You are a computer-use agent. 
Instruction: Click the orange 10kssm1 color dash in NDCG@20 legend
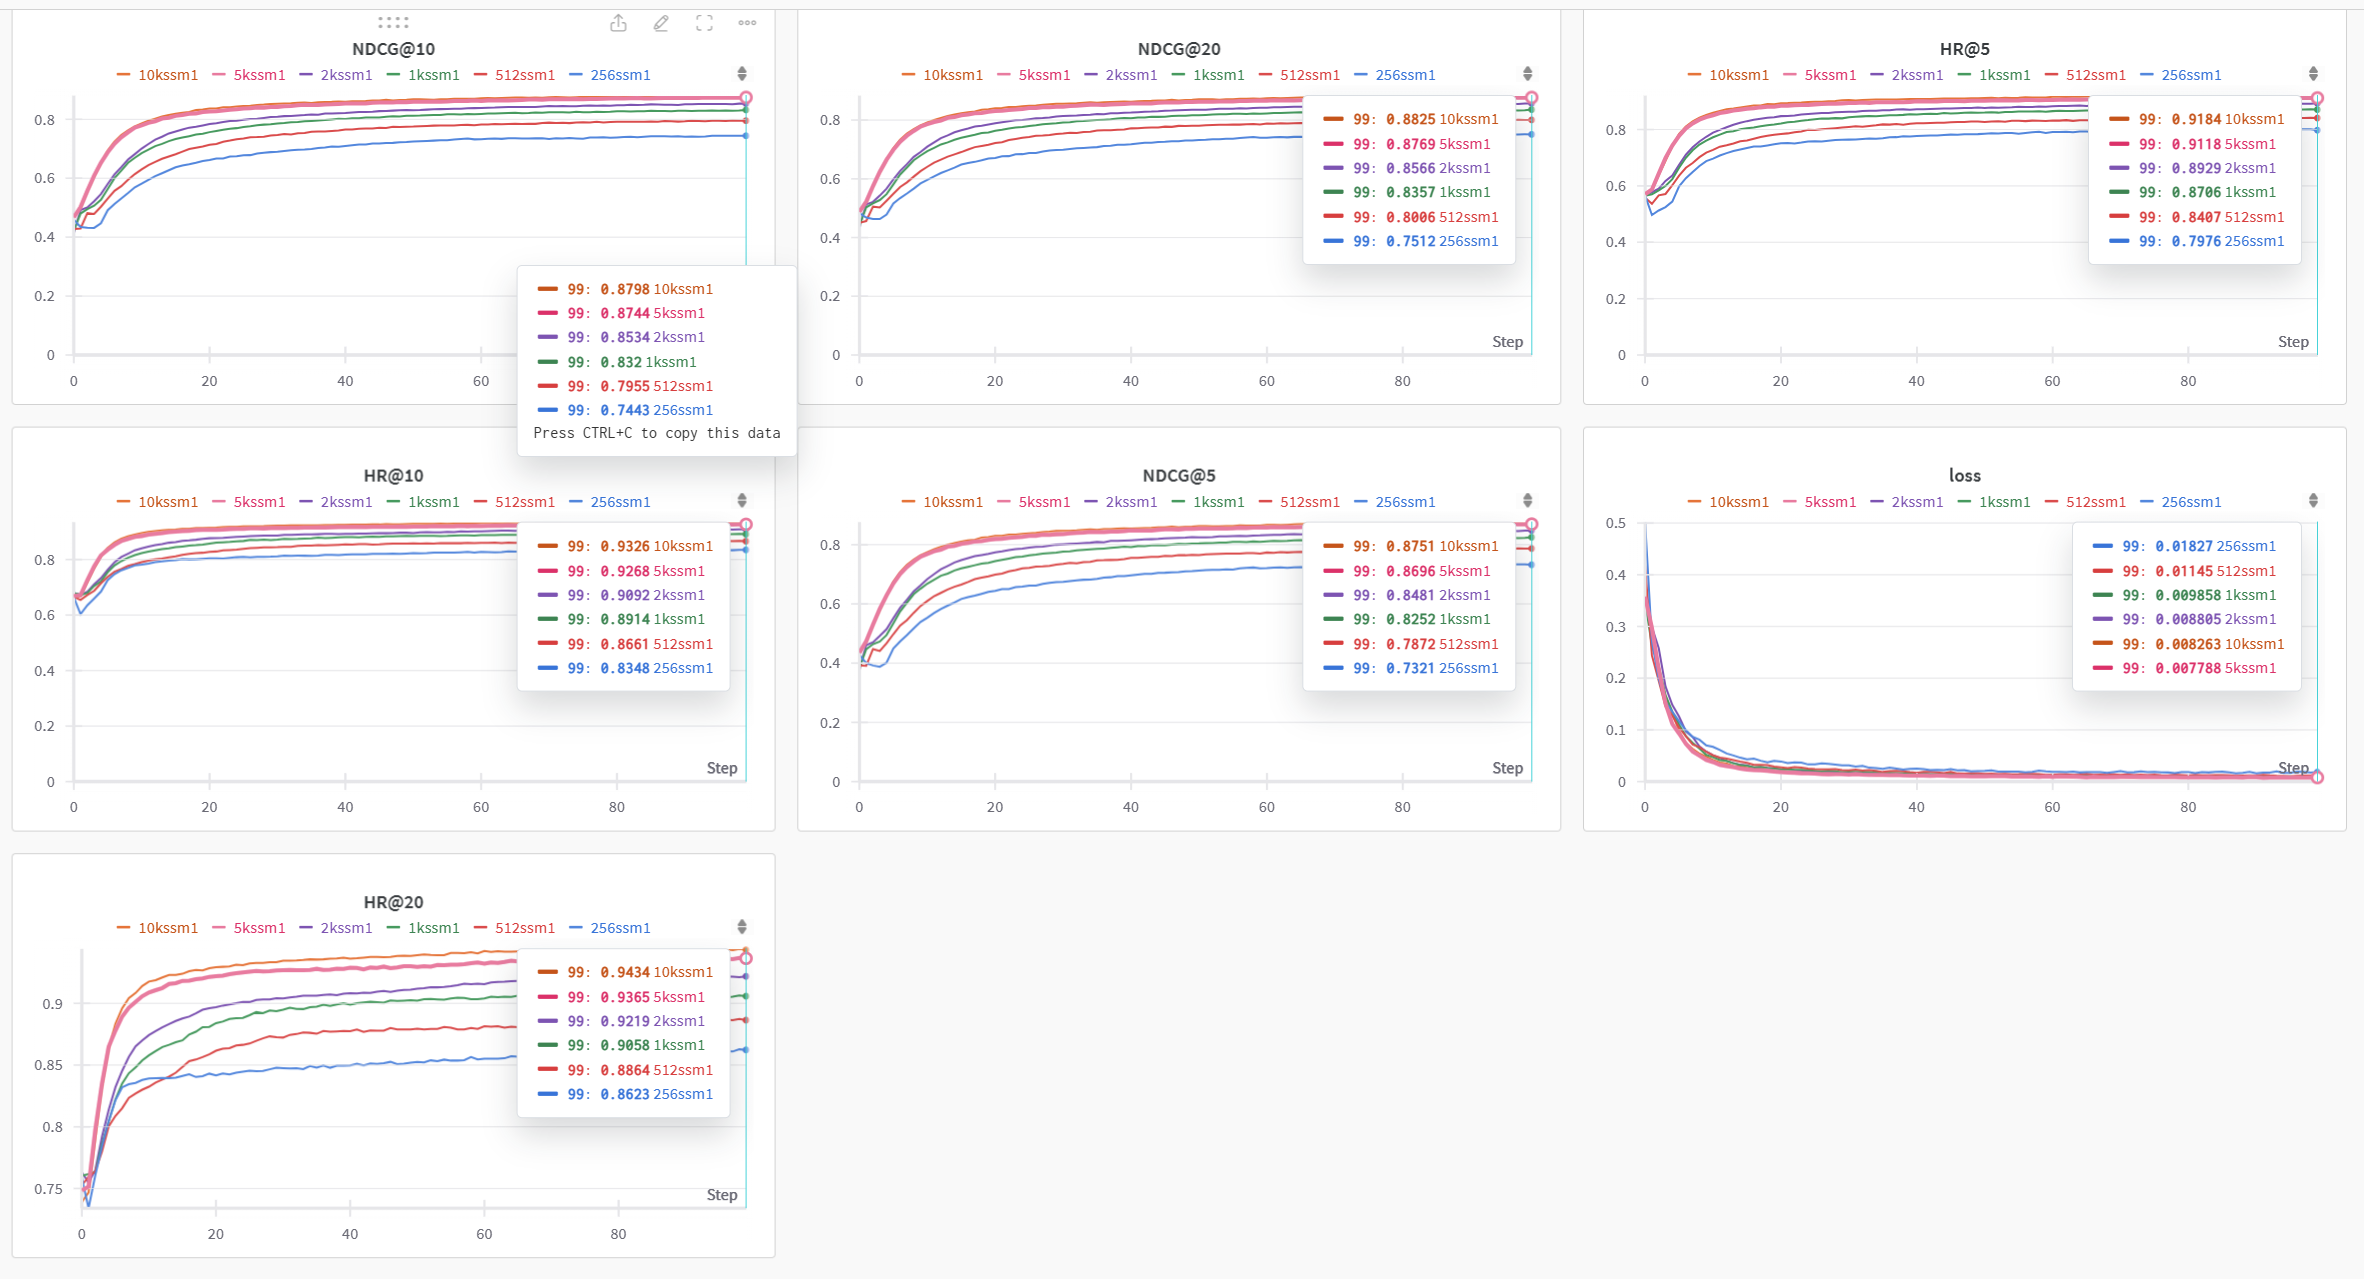[908, 75]
